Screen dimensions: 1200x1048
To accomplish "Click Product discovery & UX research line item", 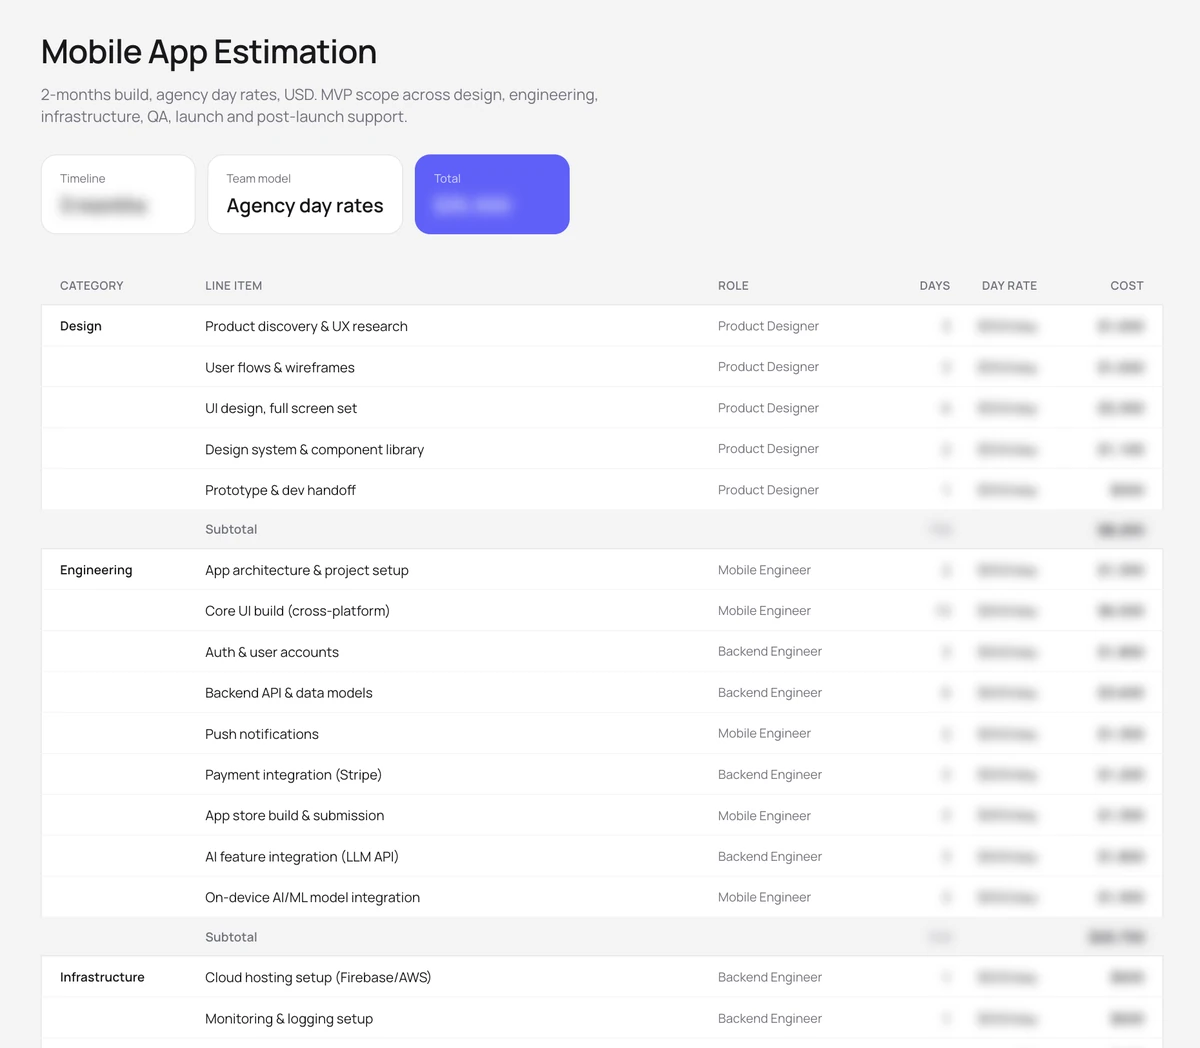I will pyautogui.click(x=306, y=326).
